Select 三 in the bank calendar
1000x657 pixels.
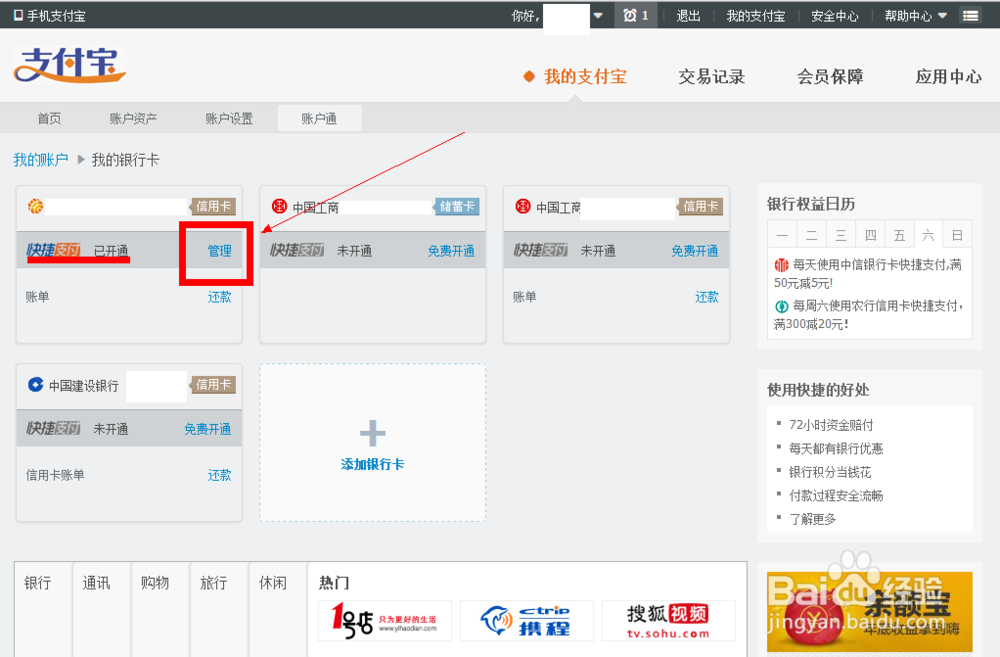(841, 235)
